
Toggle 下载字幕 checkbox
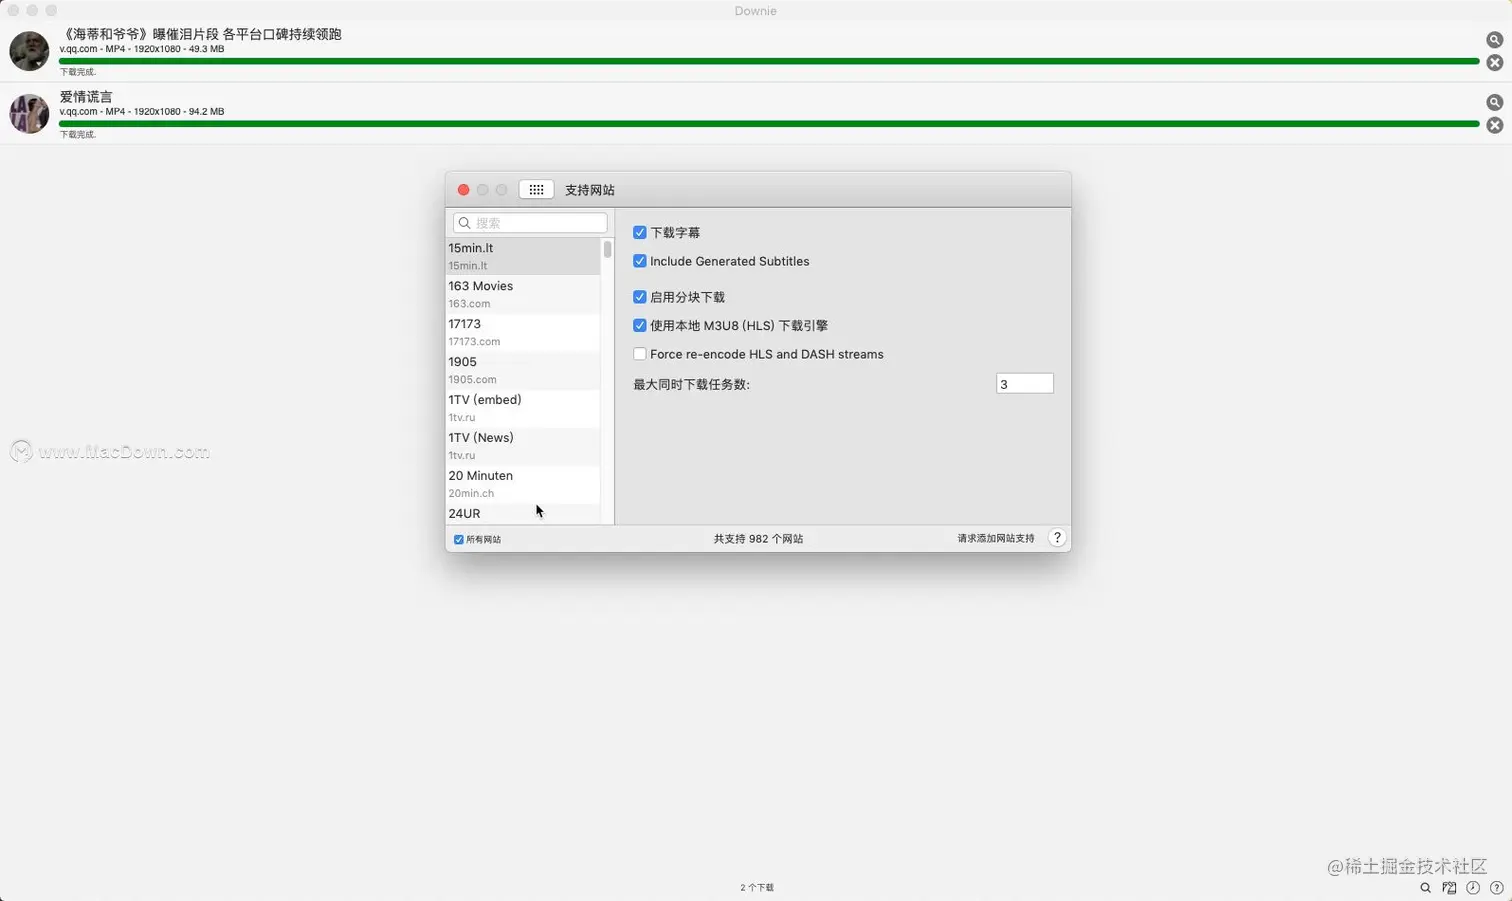639,232
